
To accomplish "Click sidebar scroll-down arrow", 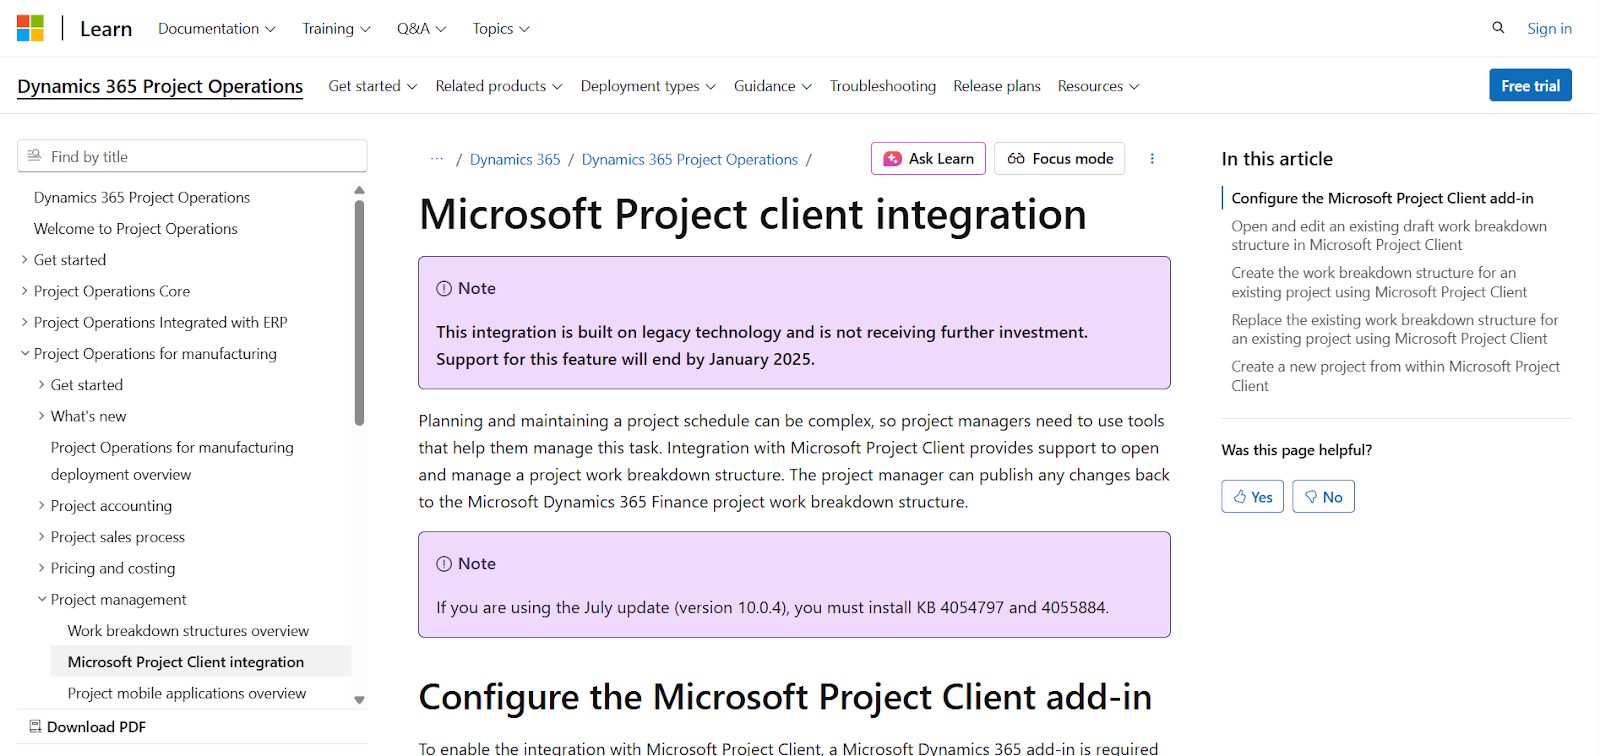I will [359, 700].
